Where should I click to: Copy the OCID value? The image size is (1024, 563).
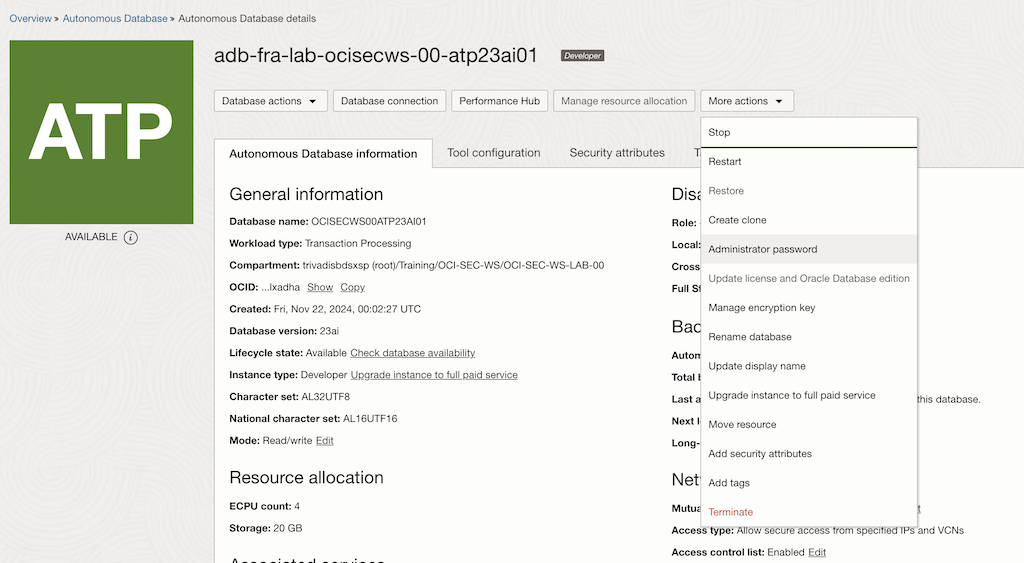point(353,287)
